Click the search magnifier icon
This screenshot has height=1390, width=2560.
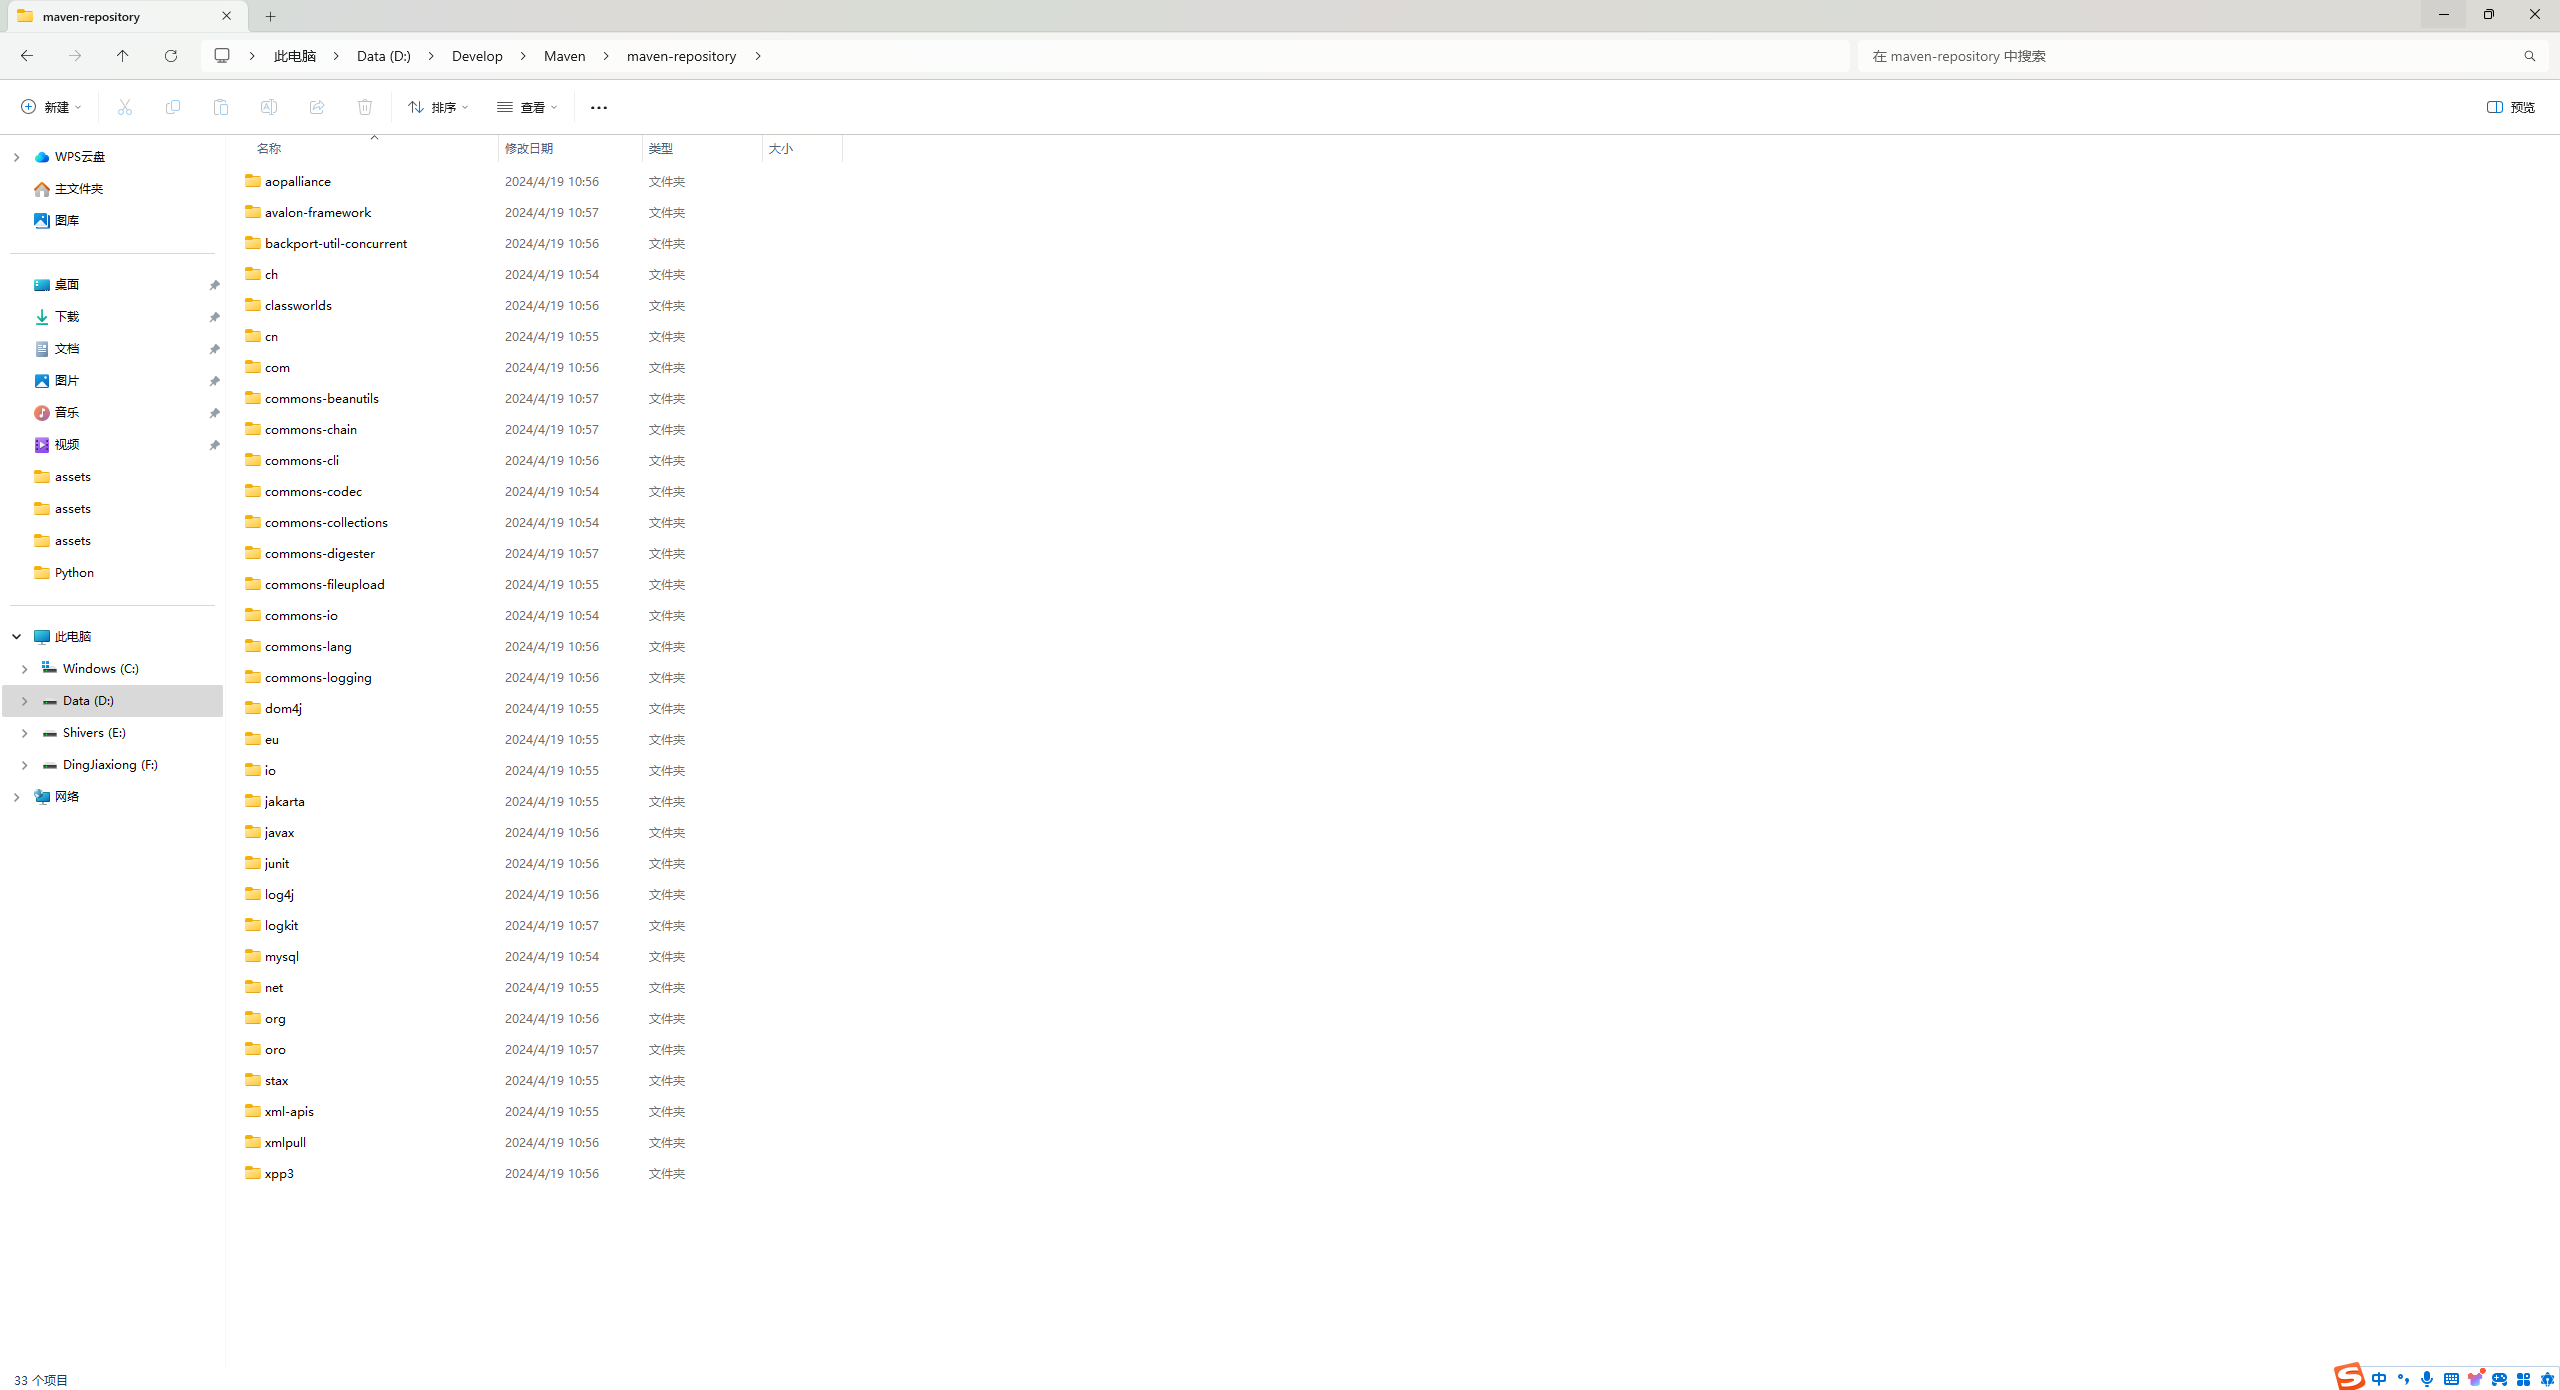2529,56
